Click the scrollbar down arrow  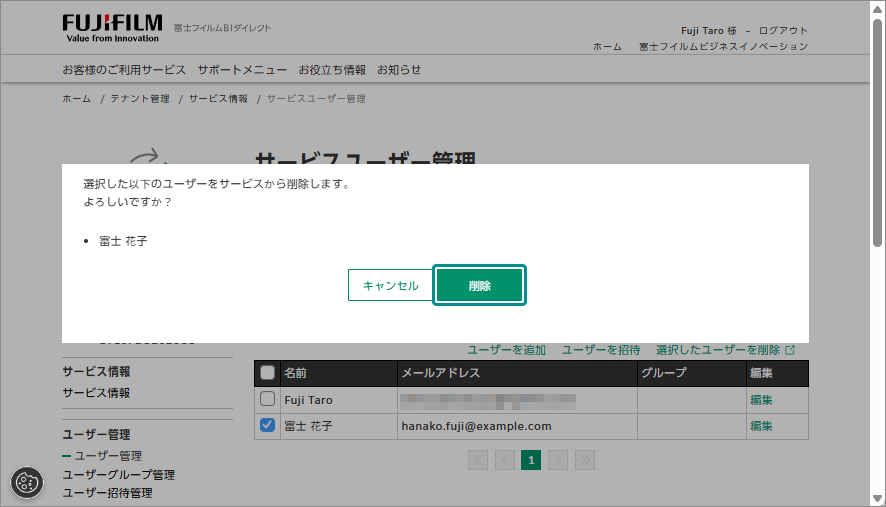pos(877,499)
